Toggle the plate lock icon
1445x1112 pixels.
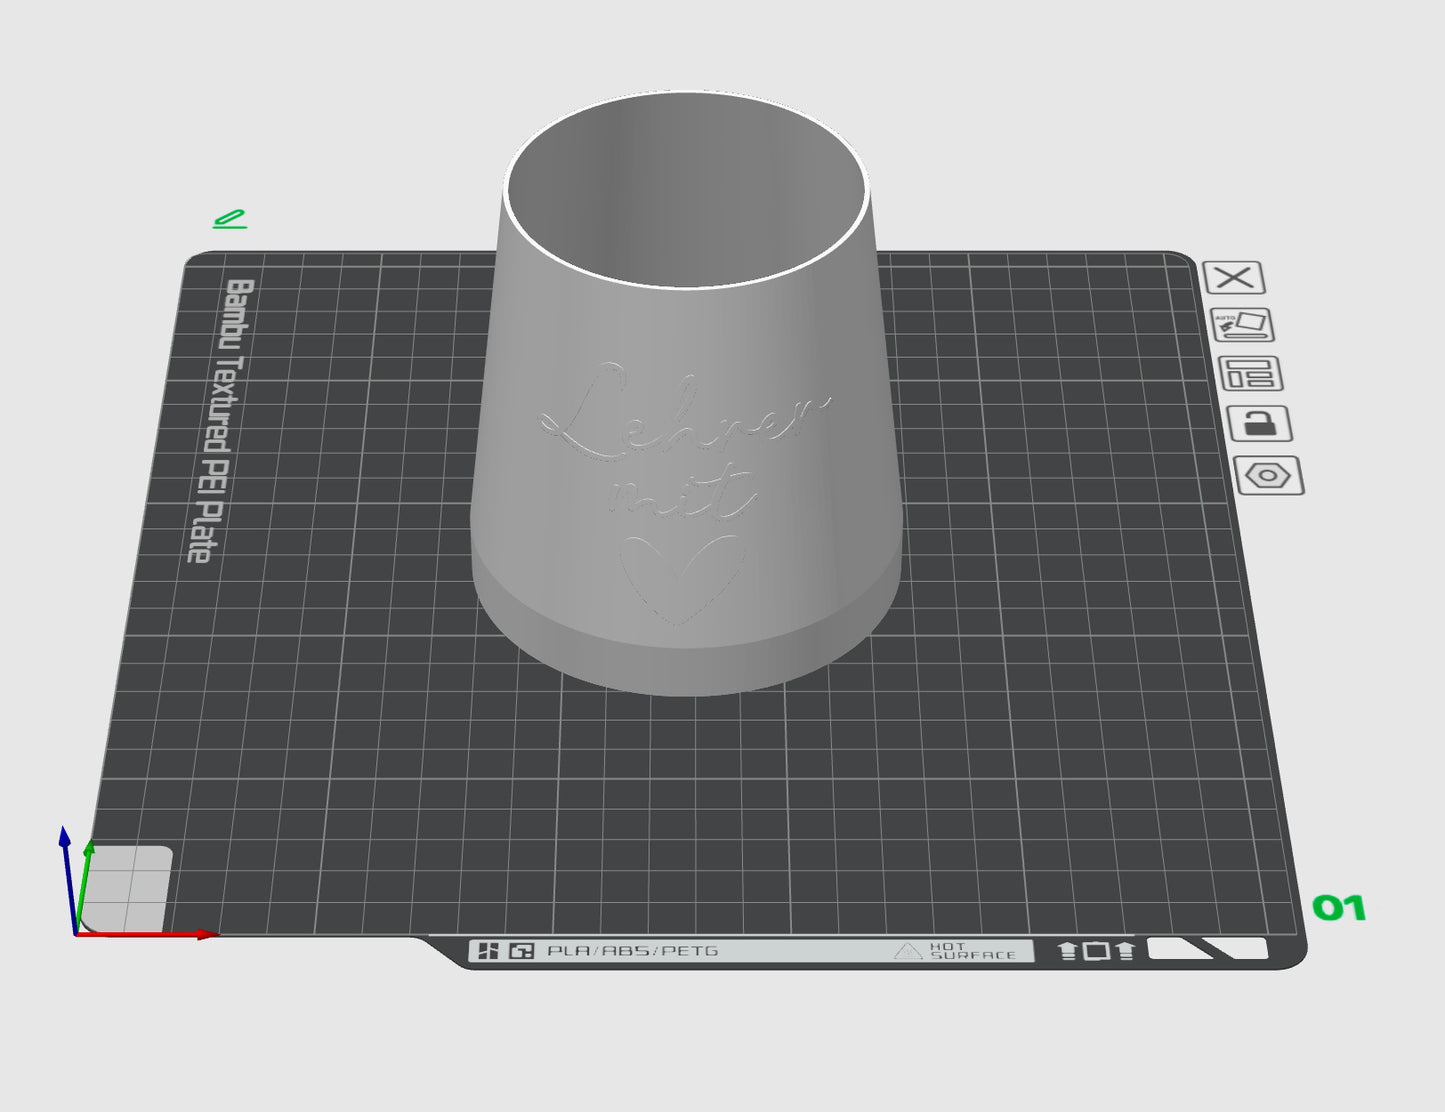click(1259, 424)
